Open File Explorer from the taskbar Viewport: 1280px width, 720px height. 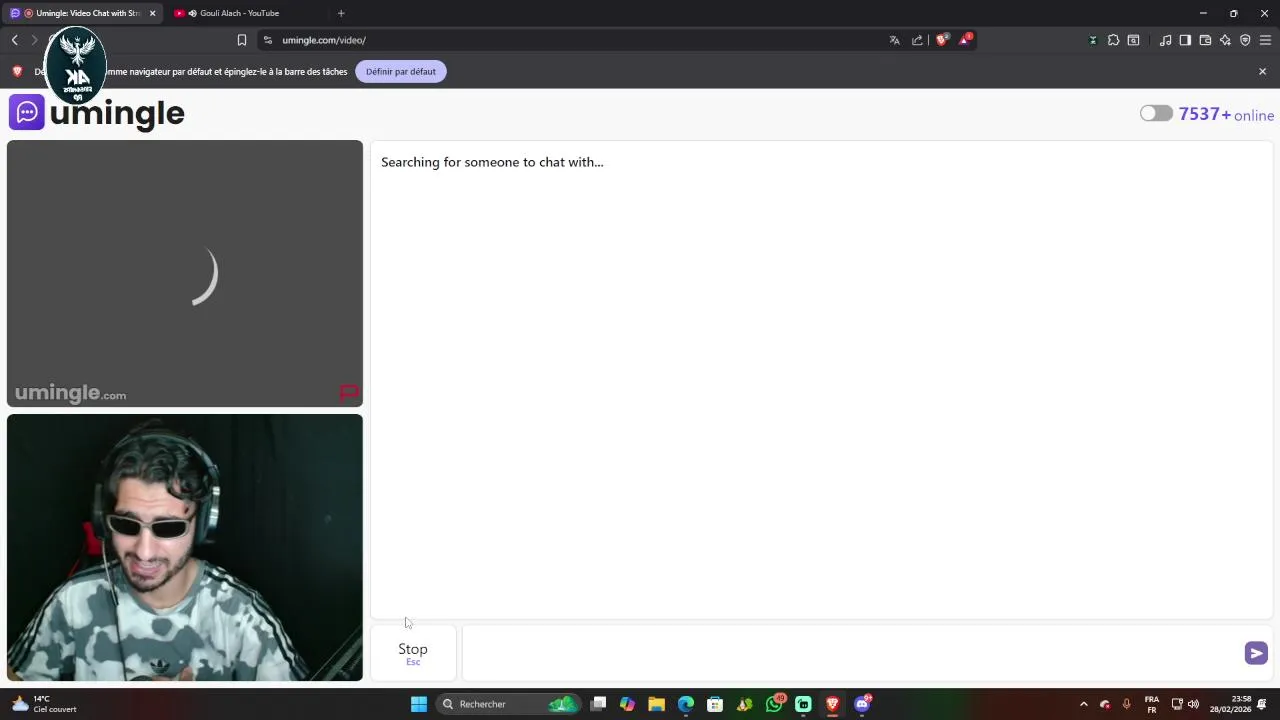[x=656, y=704]
